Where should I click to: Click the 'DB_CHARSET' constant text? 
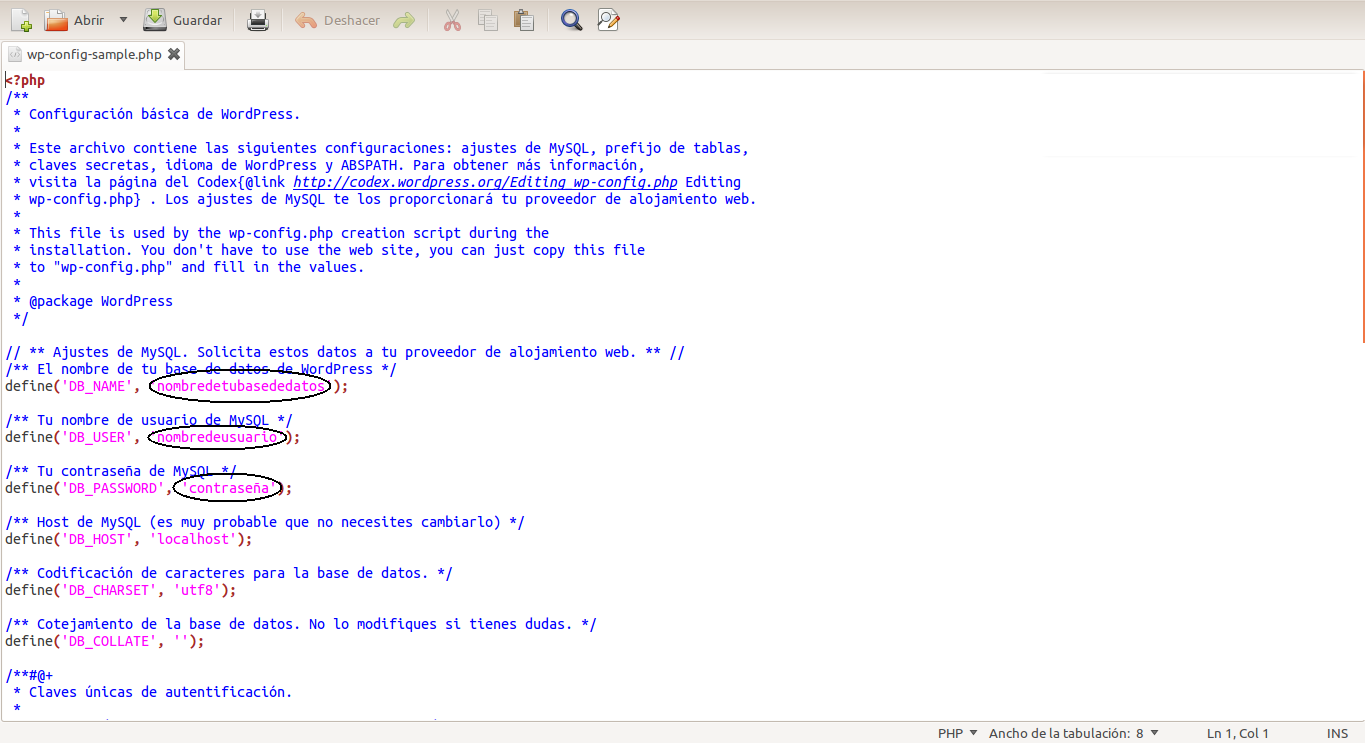point(109,590)
